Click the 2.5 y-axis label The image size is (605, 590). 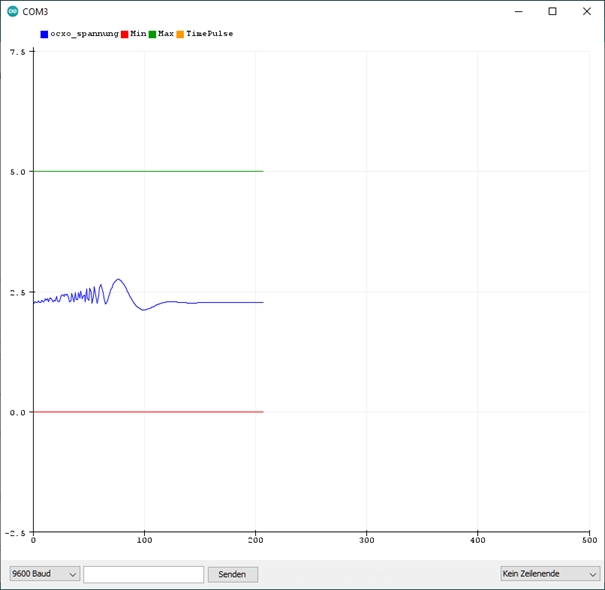(17, 293)
